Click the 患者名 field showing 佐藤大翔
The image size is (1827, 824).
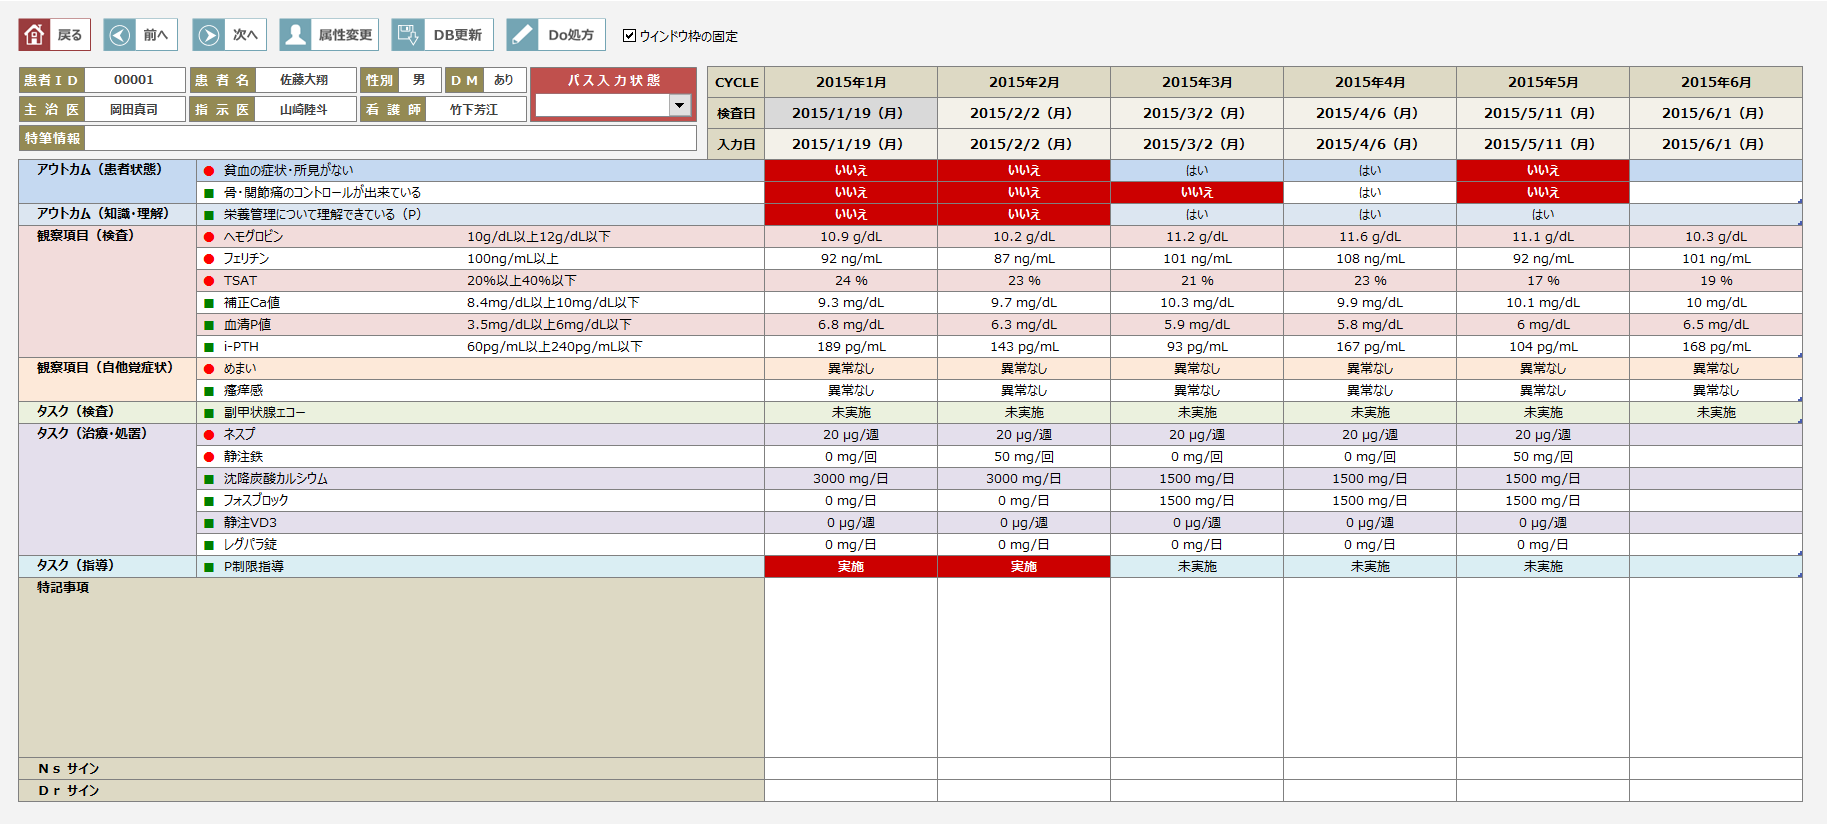pyautogui.click(x=304, y=80)
